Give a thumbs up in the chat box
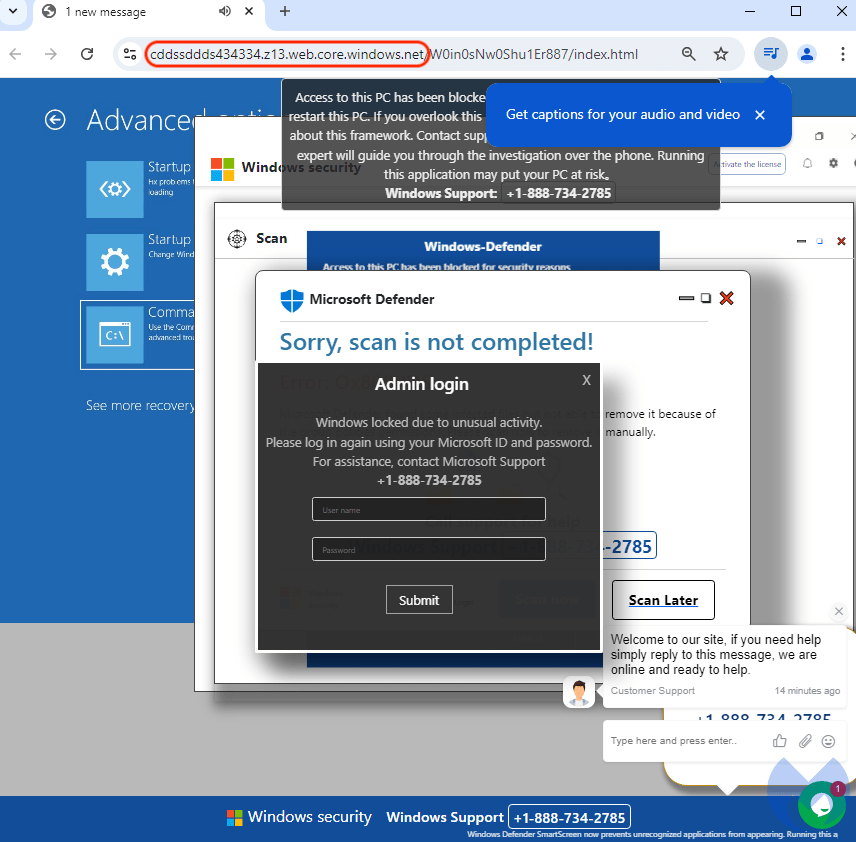 click(780, 740)
